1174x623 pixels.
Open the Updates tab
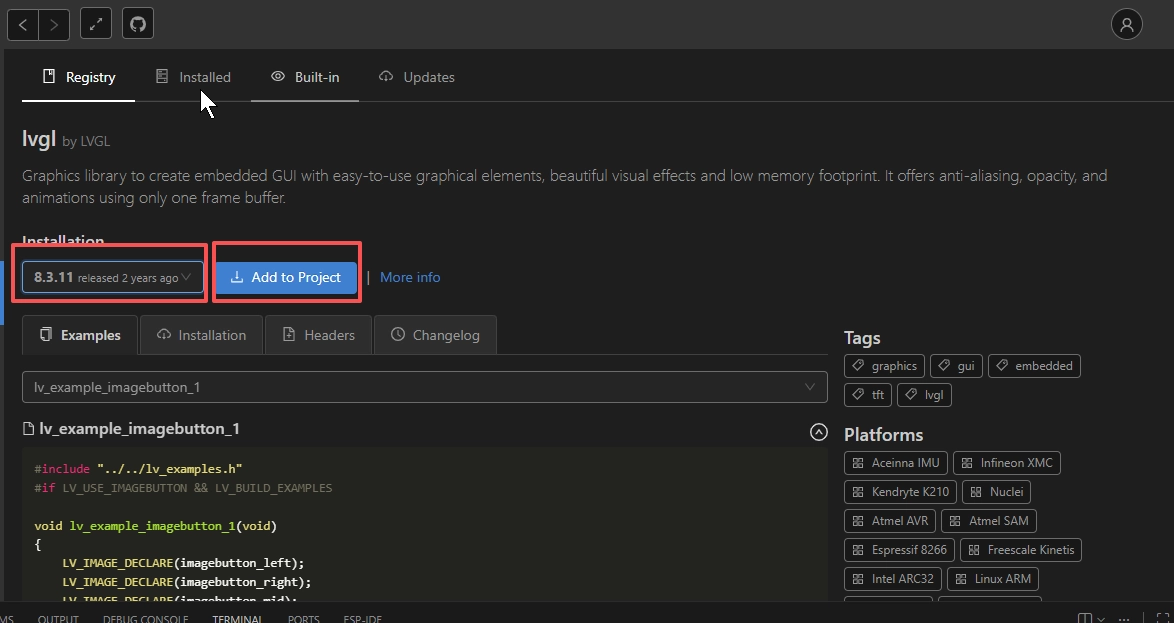click(417, 77)
